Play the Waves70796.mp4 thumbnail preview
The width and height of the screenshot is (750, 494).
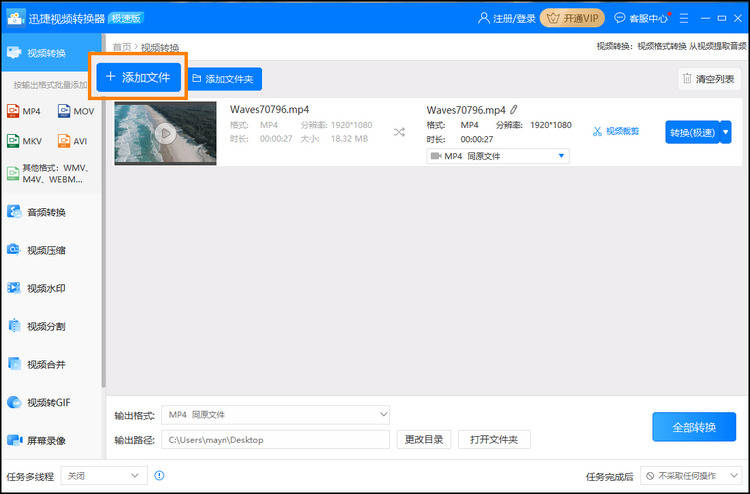coord(165,133)
